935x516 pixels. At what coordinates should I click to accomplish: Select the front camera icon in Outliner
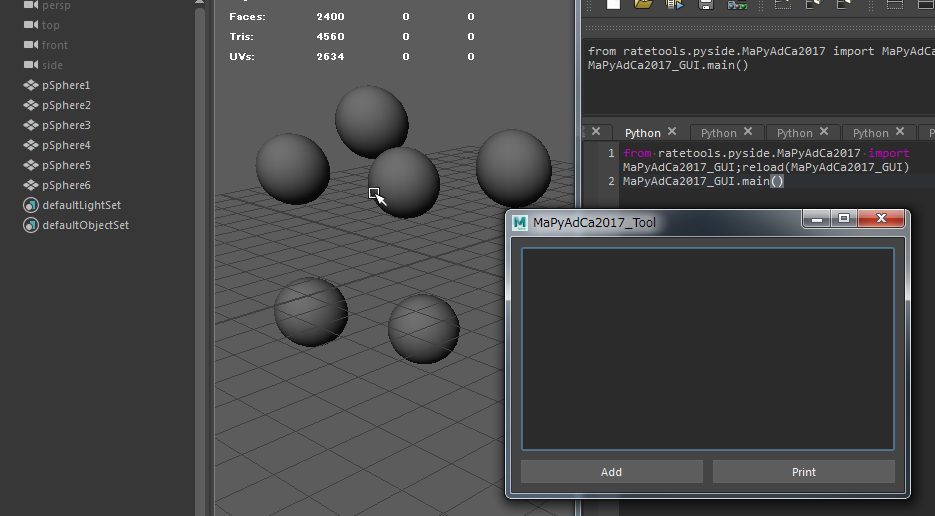coord(31,45)
